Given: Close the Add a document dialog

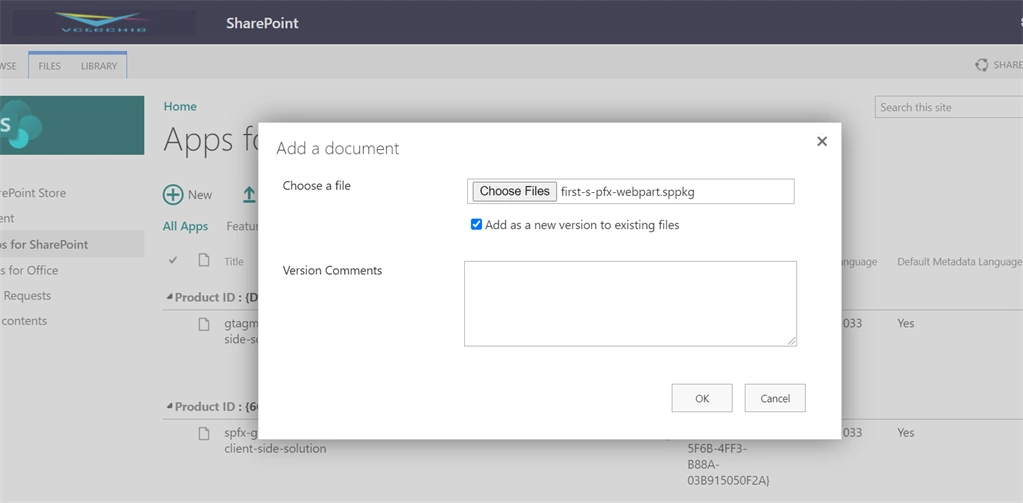Looking at the screenshot, I should [822, 141].
